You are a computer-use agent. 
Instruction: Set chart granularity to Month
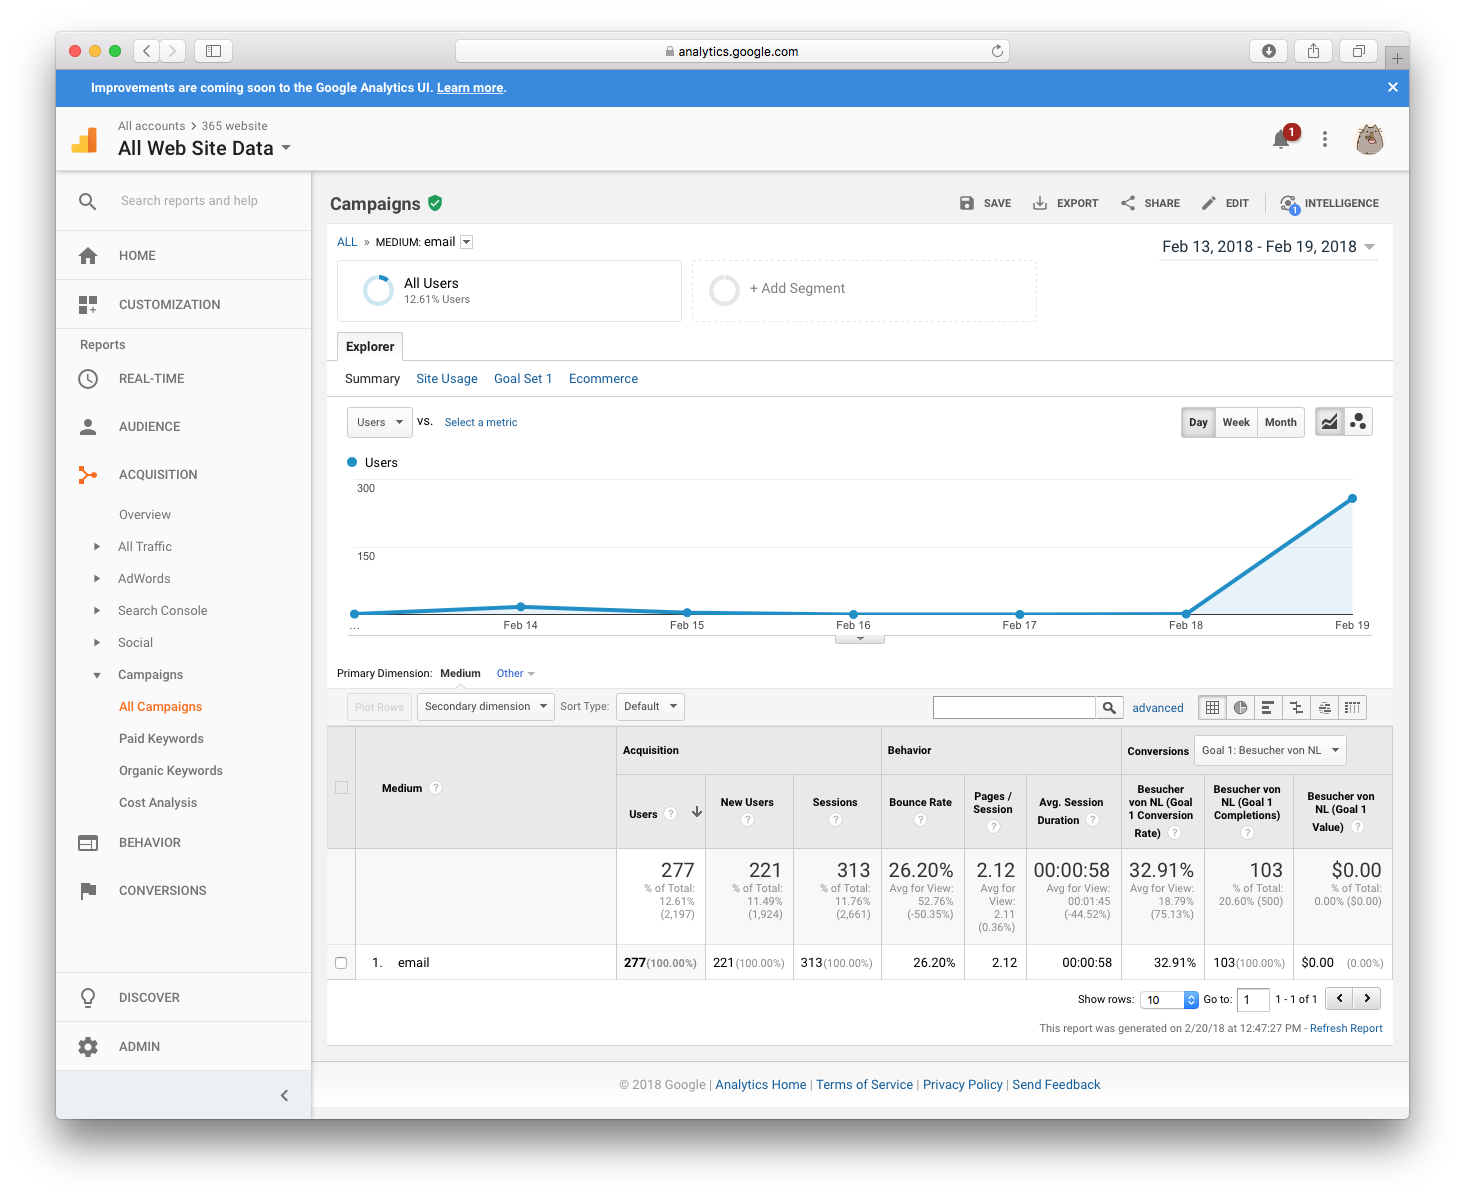click(x=1281, y=422)
